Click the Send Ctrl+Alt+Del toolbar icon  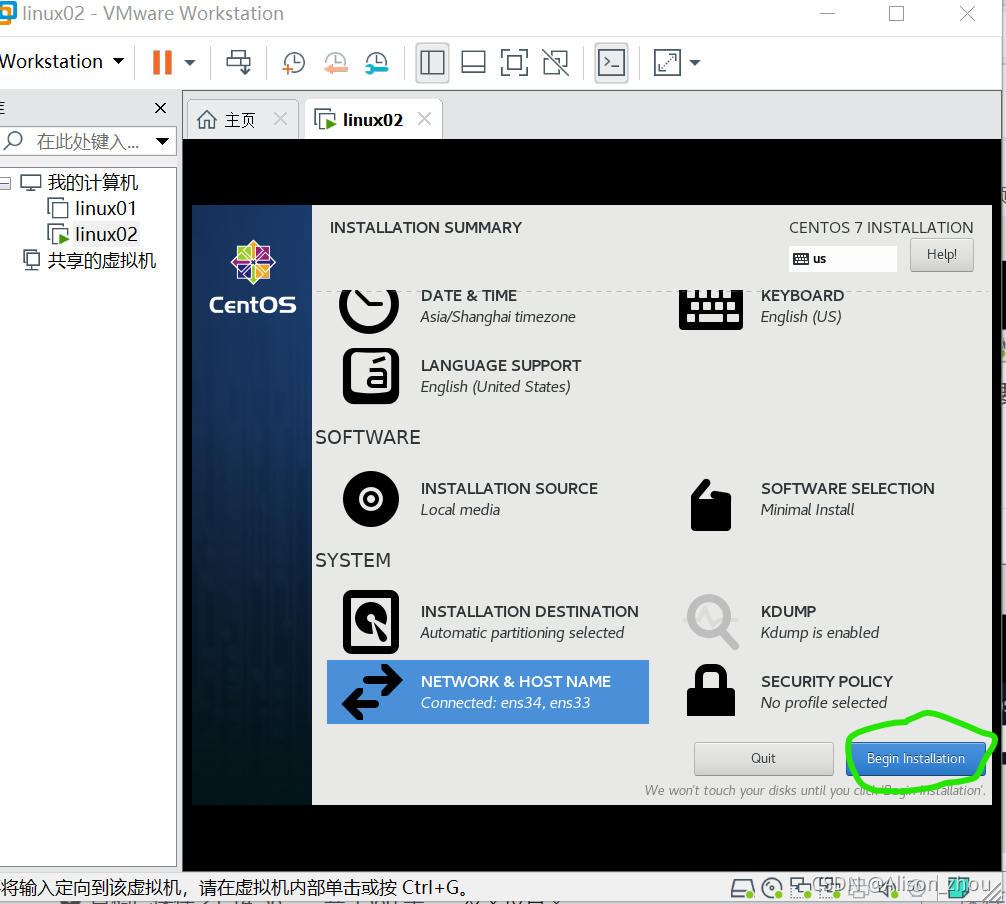pyautogui.click(x=239, y=62)
